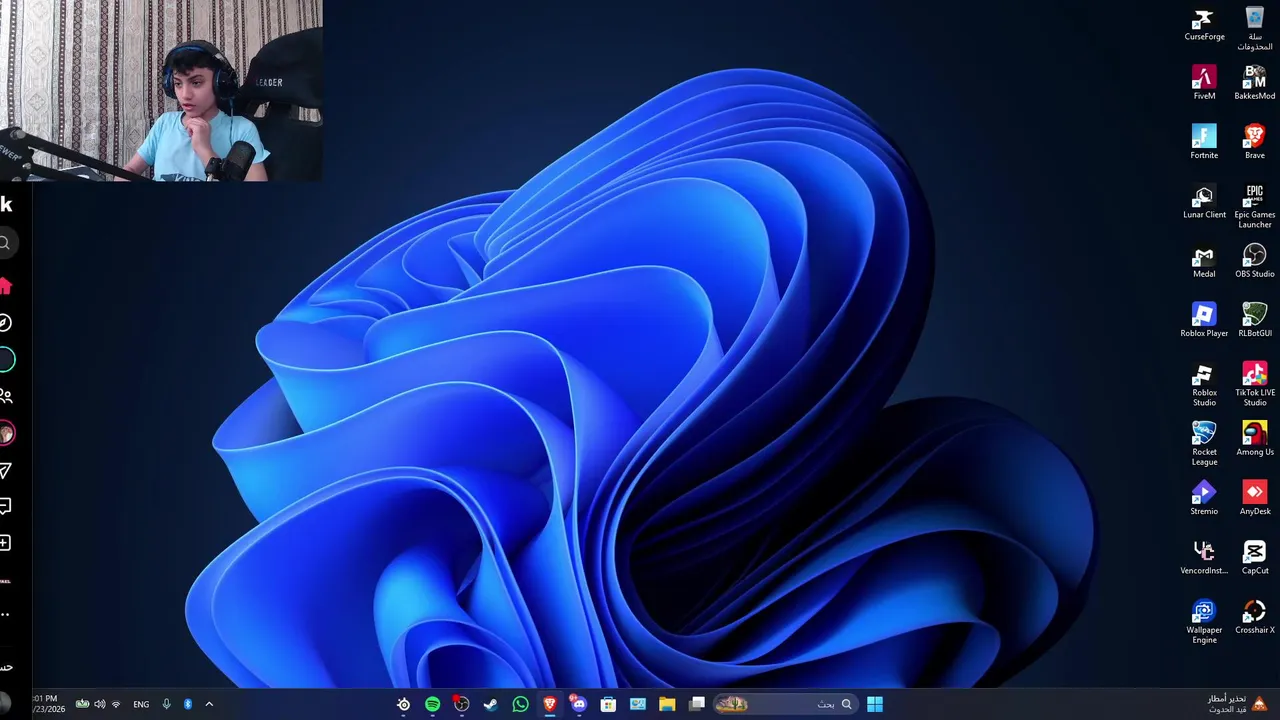Click the TikTok Upload plus icon
The height and width of the screenshot is (720, 1280).
click(5, 543)
